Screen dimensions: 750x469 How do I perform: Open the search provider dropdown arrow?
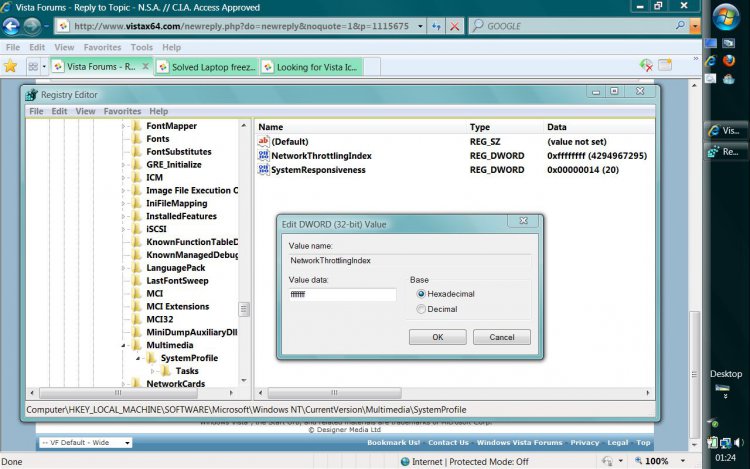(x=695, y=26)
